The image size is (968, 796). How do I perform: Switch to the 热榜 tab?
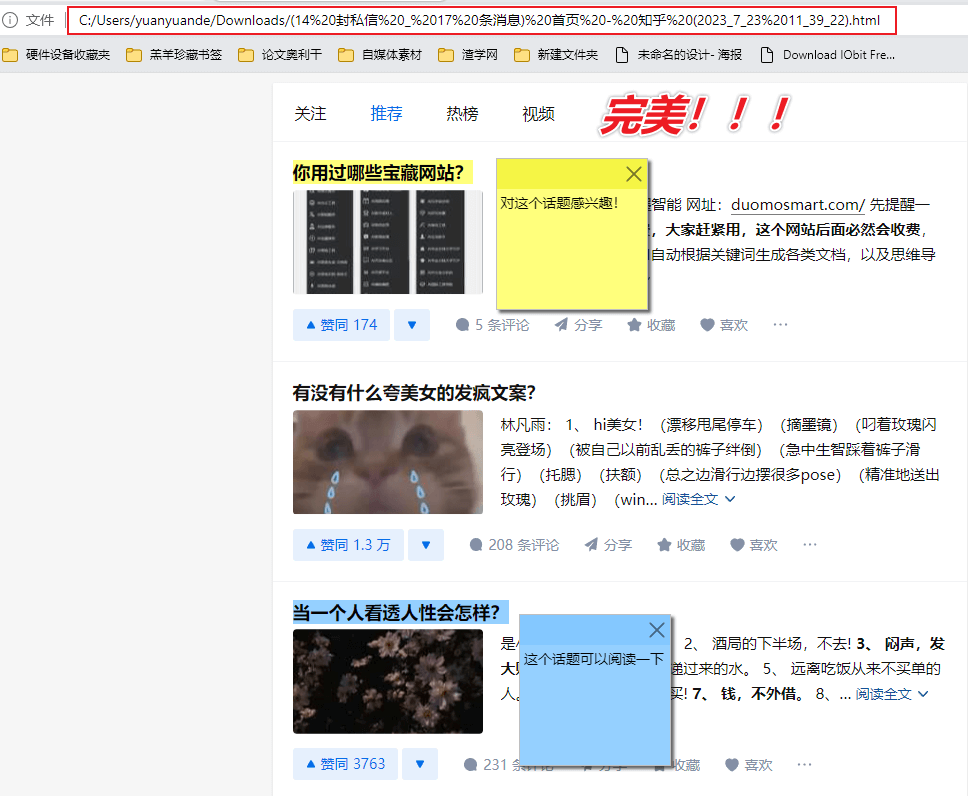coord(462,114)
